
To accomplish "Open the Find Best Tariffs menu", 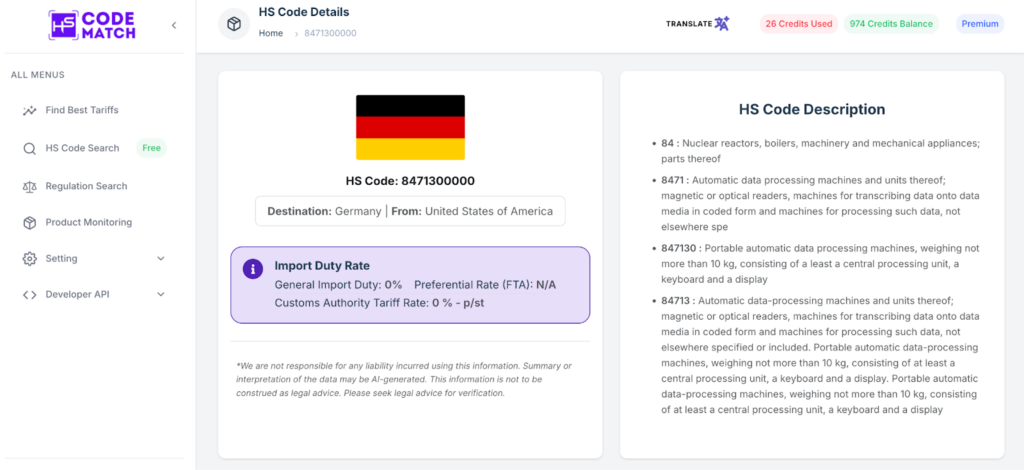I will click(82, 110).
